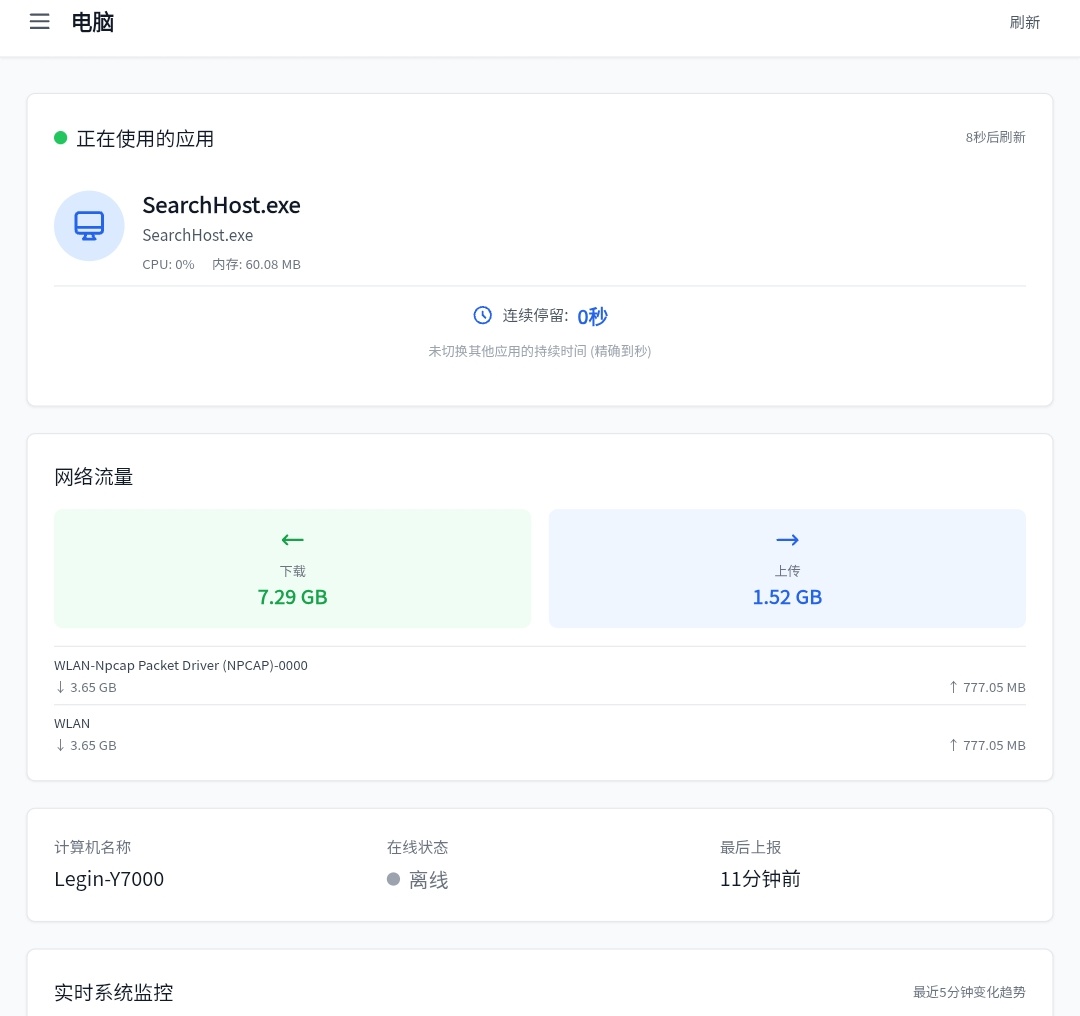Click the SearchHost.exe bold title
The image size is (1080, 1016).
pos(221,205)
